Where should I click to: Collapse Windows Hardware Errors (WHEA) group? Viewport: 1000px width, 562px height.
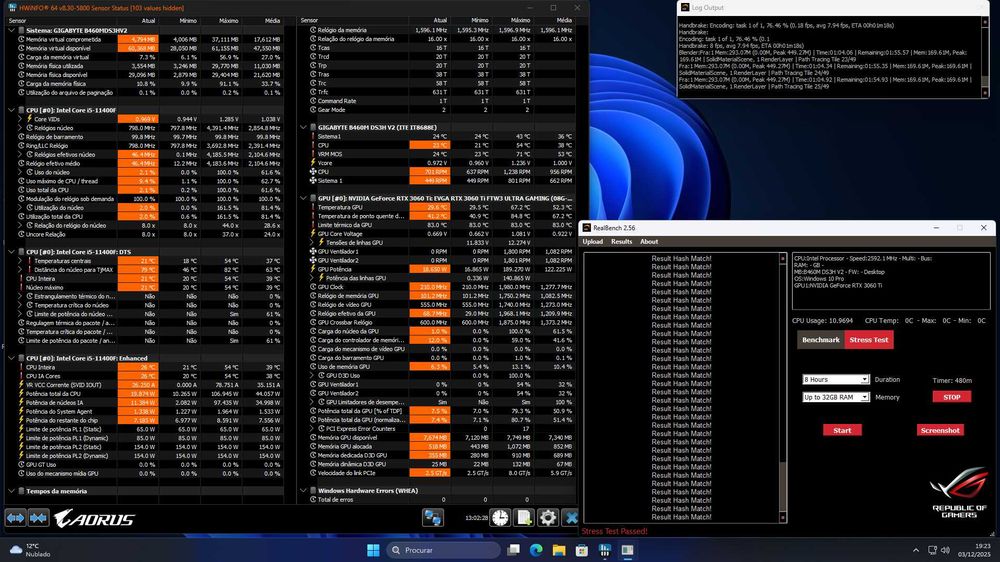304,491
